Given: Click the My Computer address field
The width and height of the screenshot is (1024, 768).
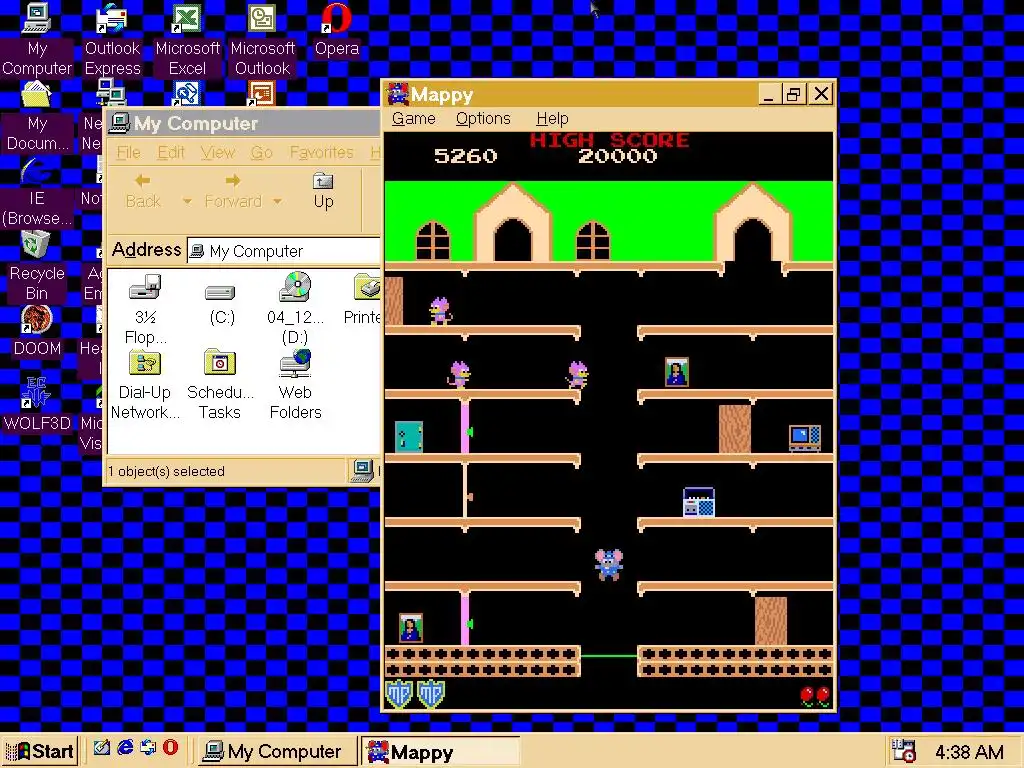Looking at the screenshot, I should click(x=283, y=251).
